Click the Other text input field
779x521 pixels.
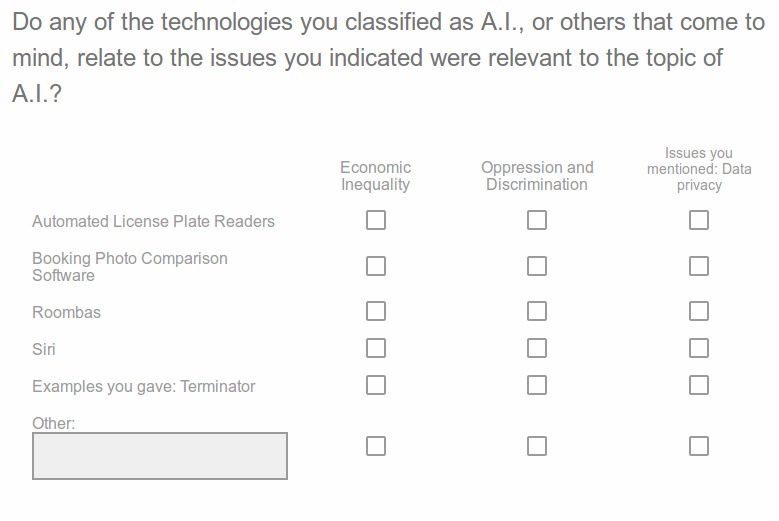click(159, 456)
